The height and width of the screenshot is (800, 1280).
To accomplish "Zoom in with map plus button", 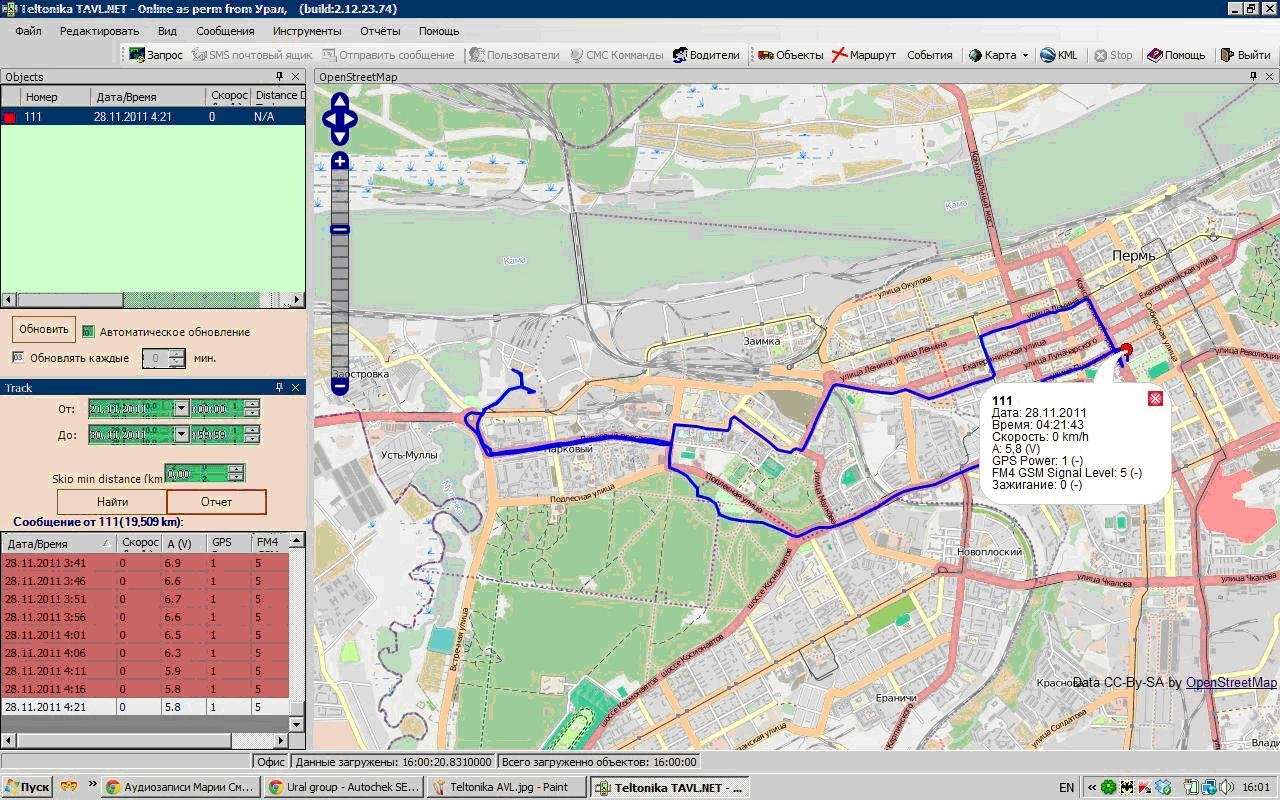I will click(340, 161).
